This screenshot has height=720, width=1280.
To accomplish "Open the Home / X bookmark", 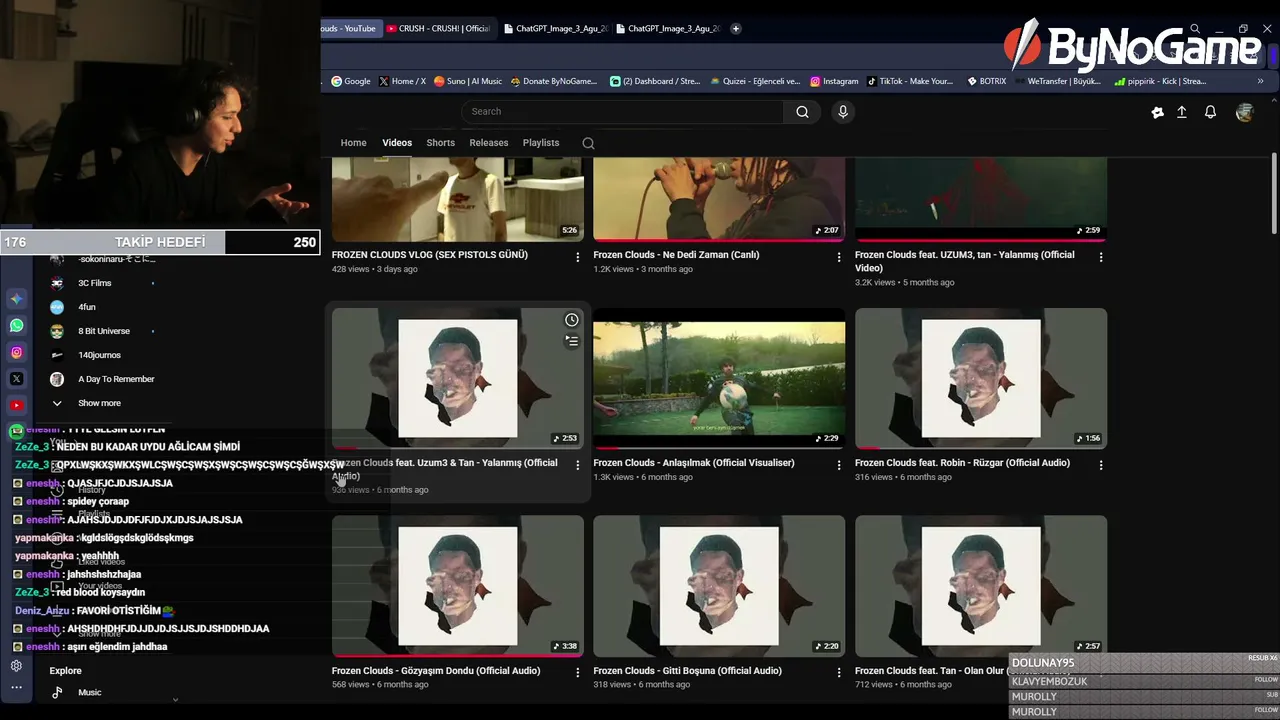I will pos(402,82).
